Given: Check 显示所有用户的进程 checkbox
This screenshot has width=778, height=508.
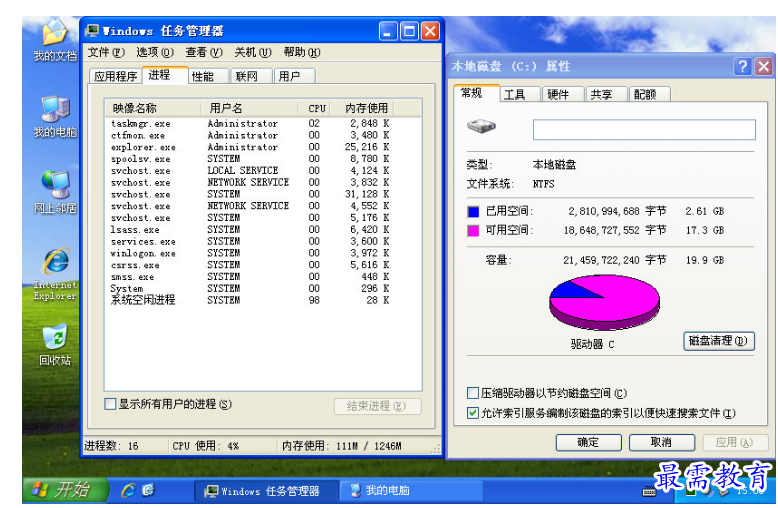Looking at the screenshot, I should (x=110, y=404).
